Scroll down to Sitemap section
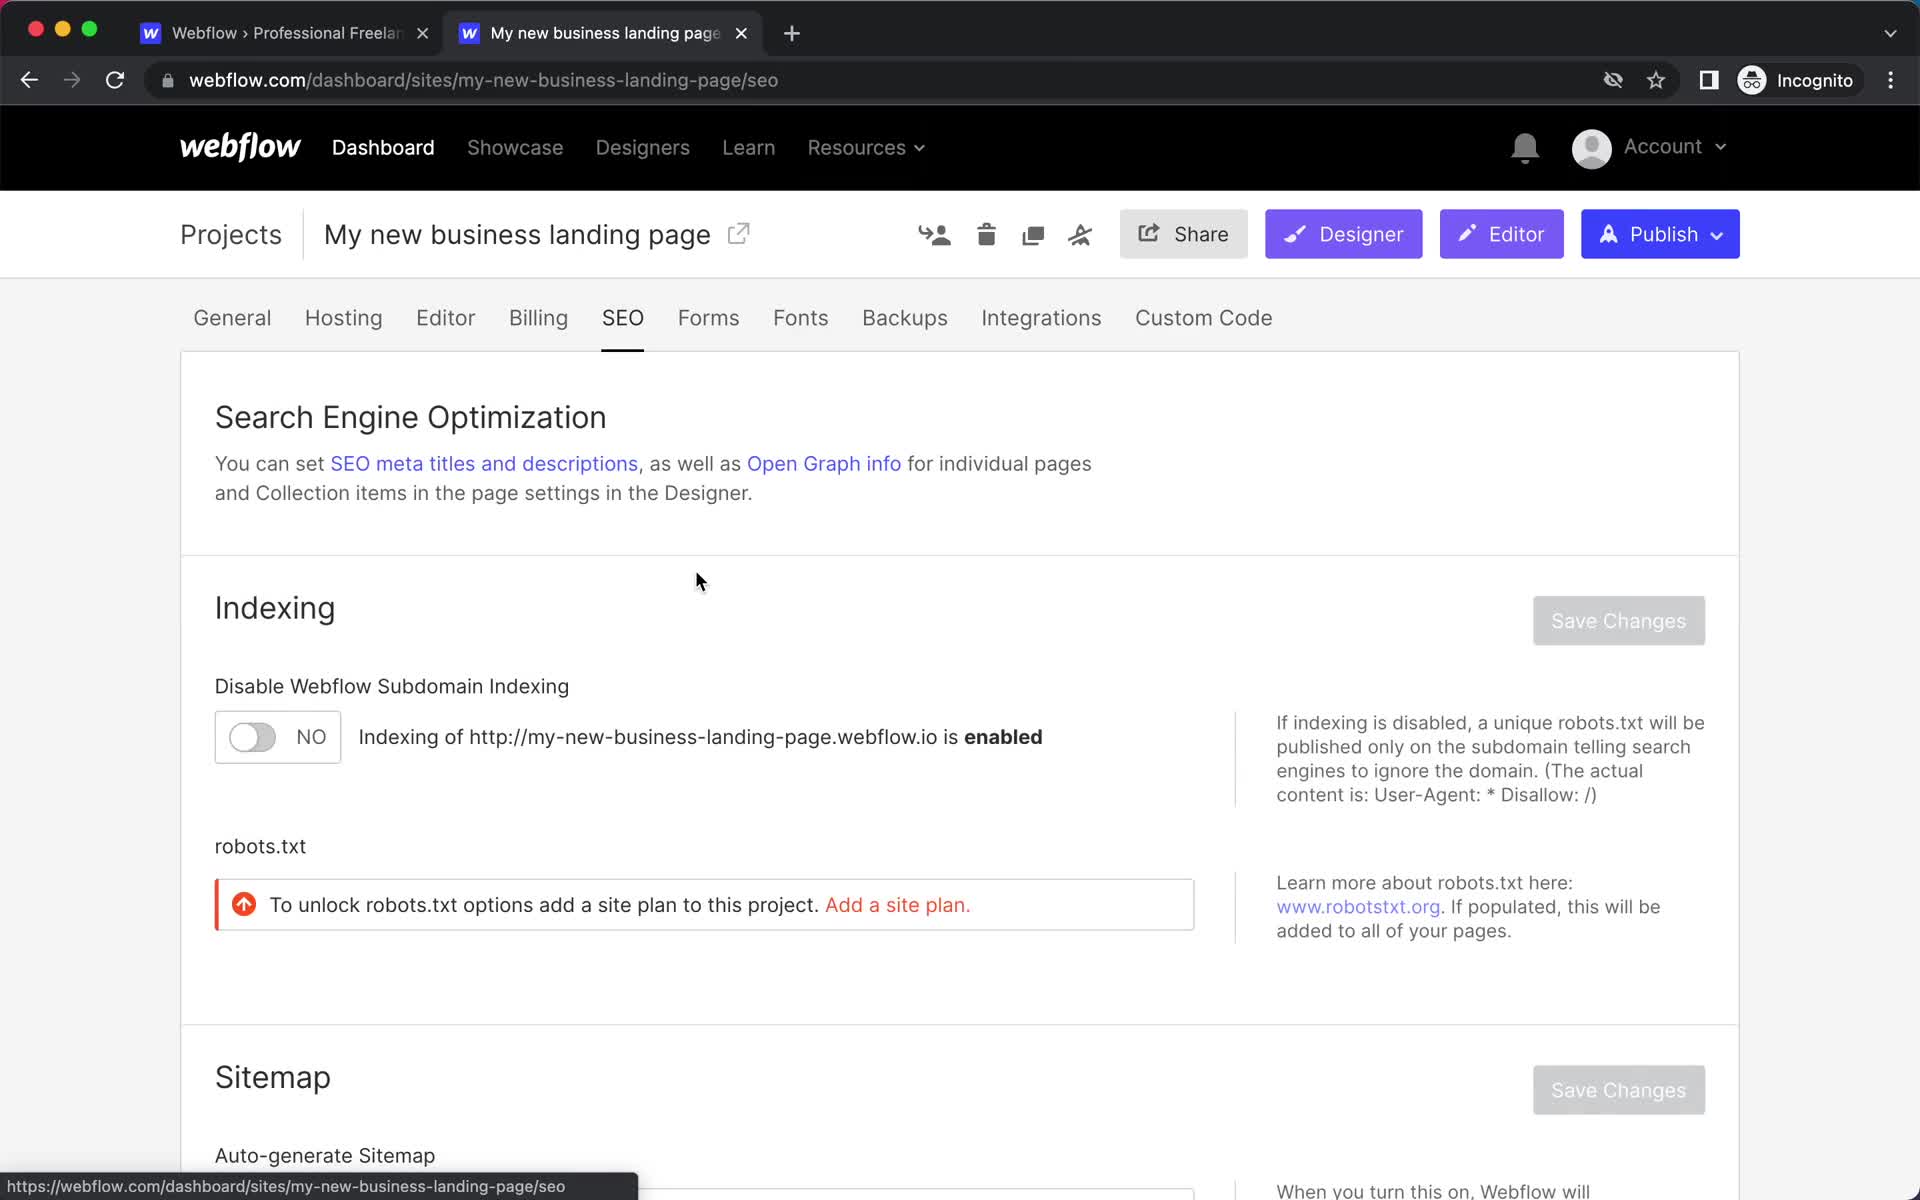The height and width of the screenshot is (1200, 1920). [272, 1077]
